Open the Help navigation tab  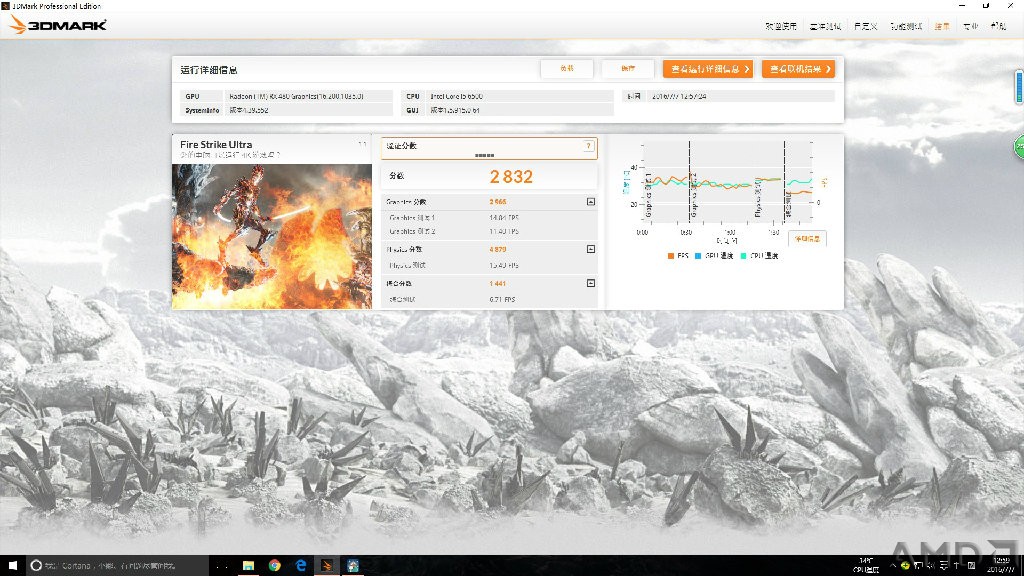point(998,26)
